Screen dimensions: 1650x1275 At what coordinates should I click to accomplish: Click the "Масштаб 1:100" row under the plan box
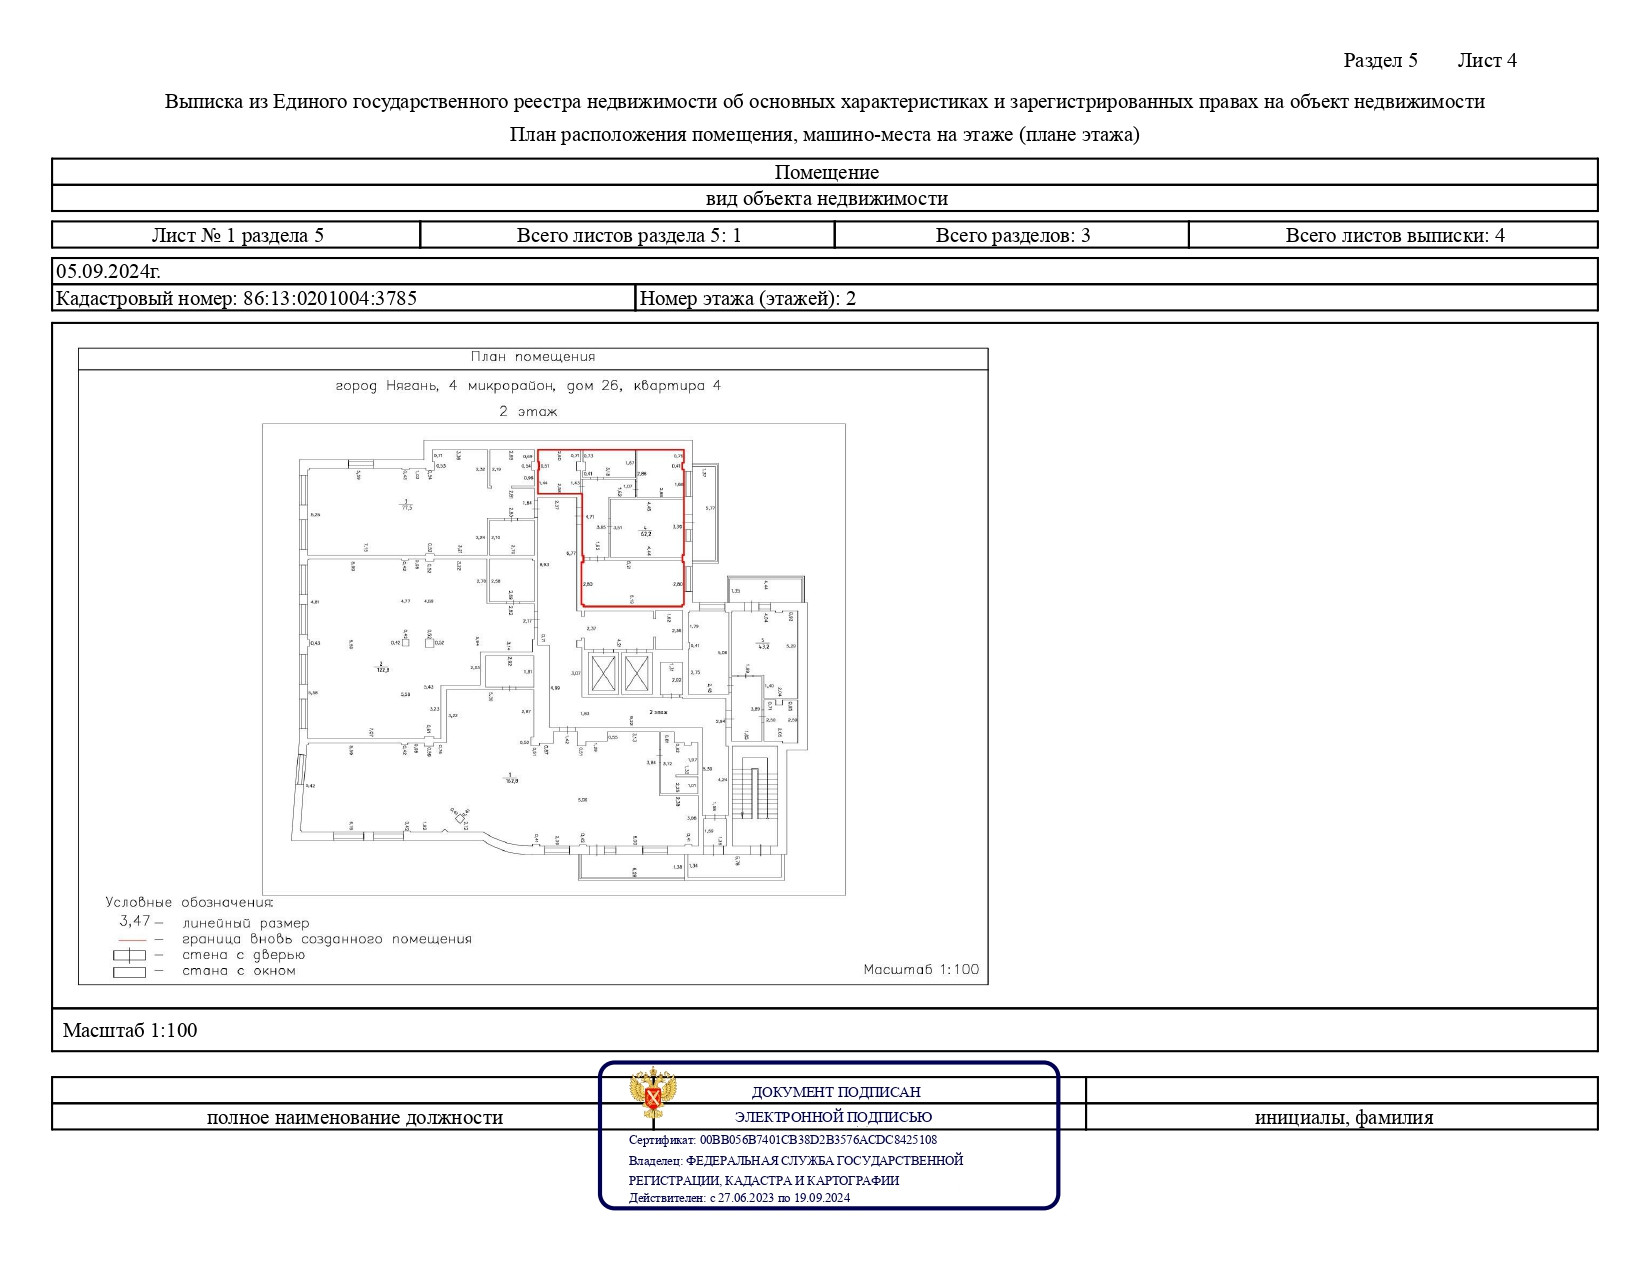point(825,1030)
